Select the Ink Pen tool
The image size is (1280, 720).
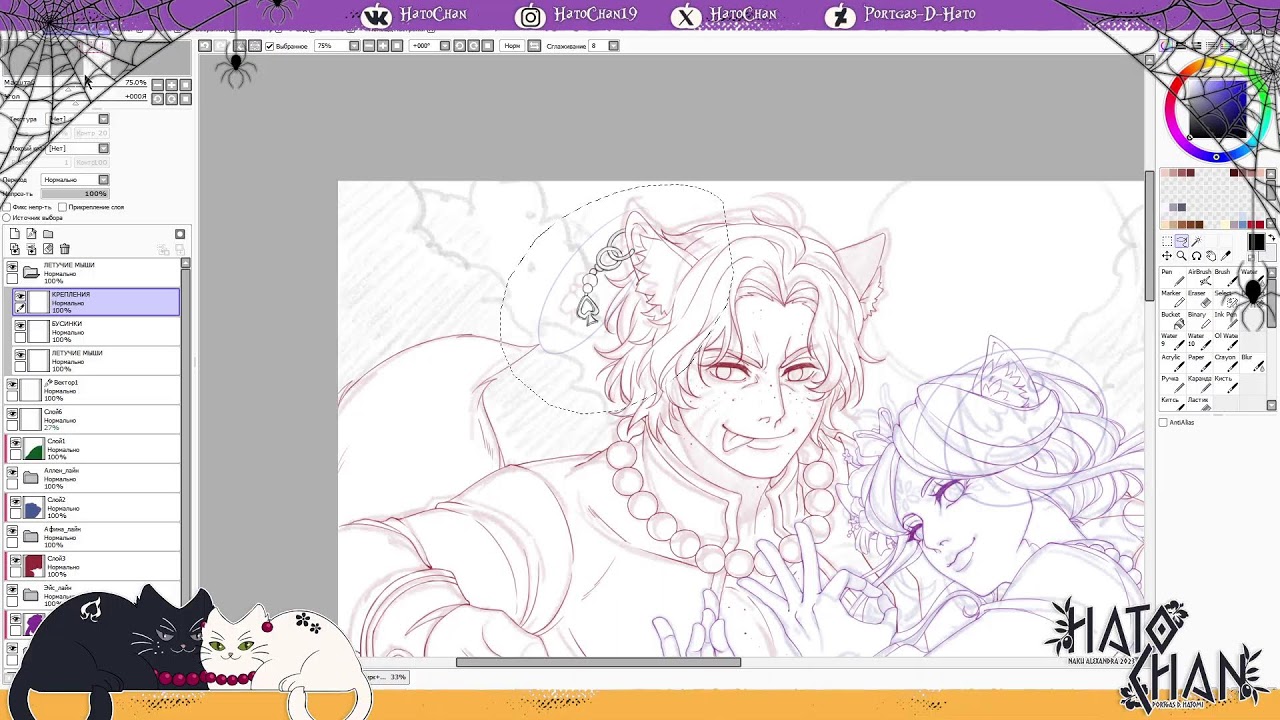[1225, 320]
